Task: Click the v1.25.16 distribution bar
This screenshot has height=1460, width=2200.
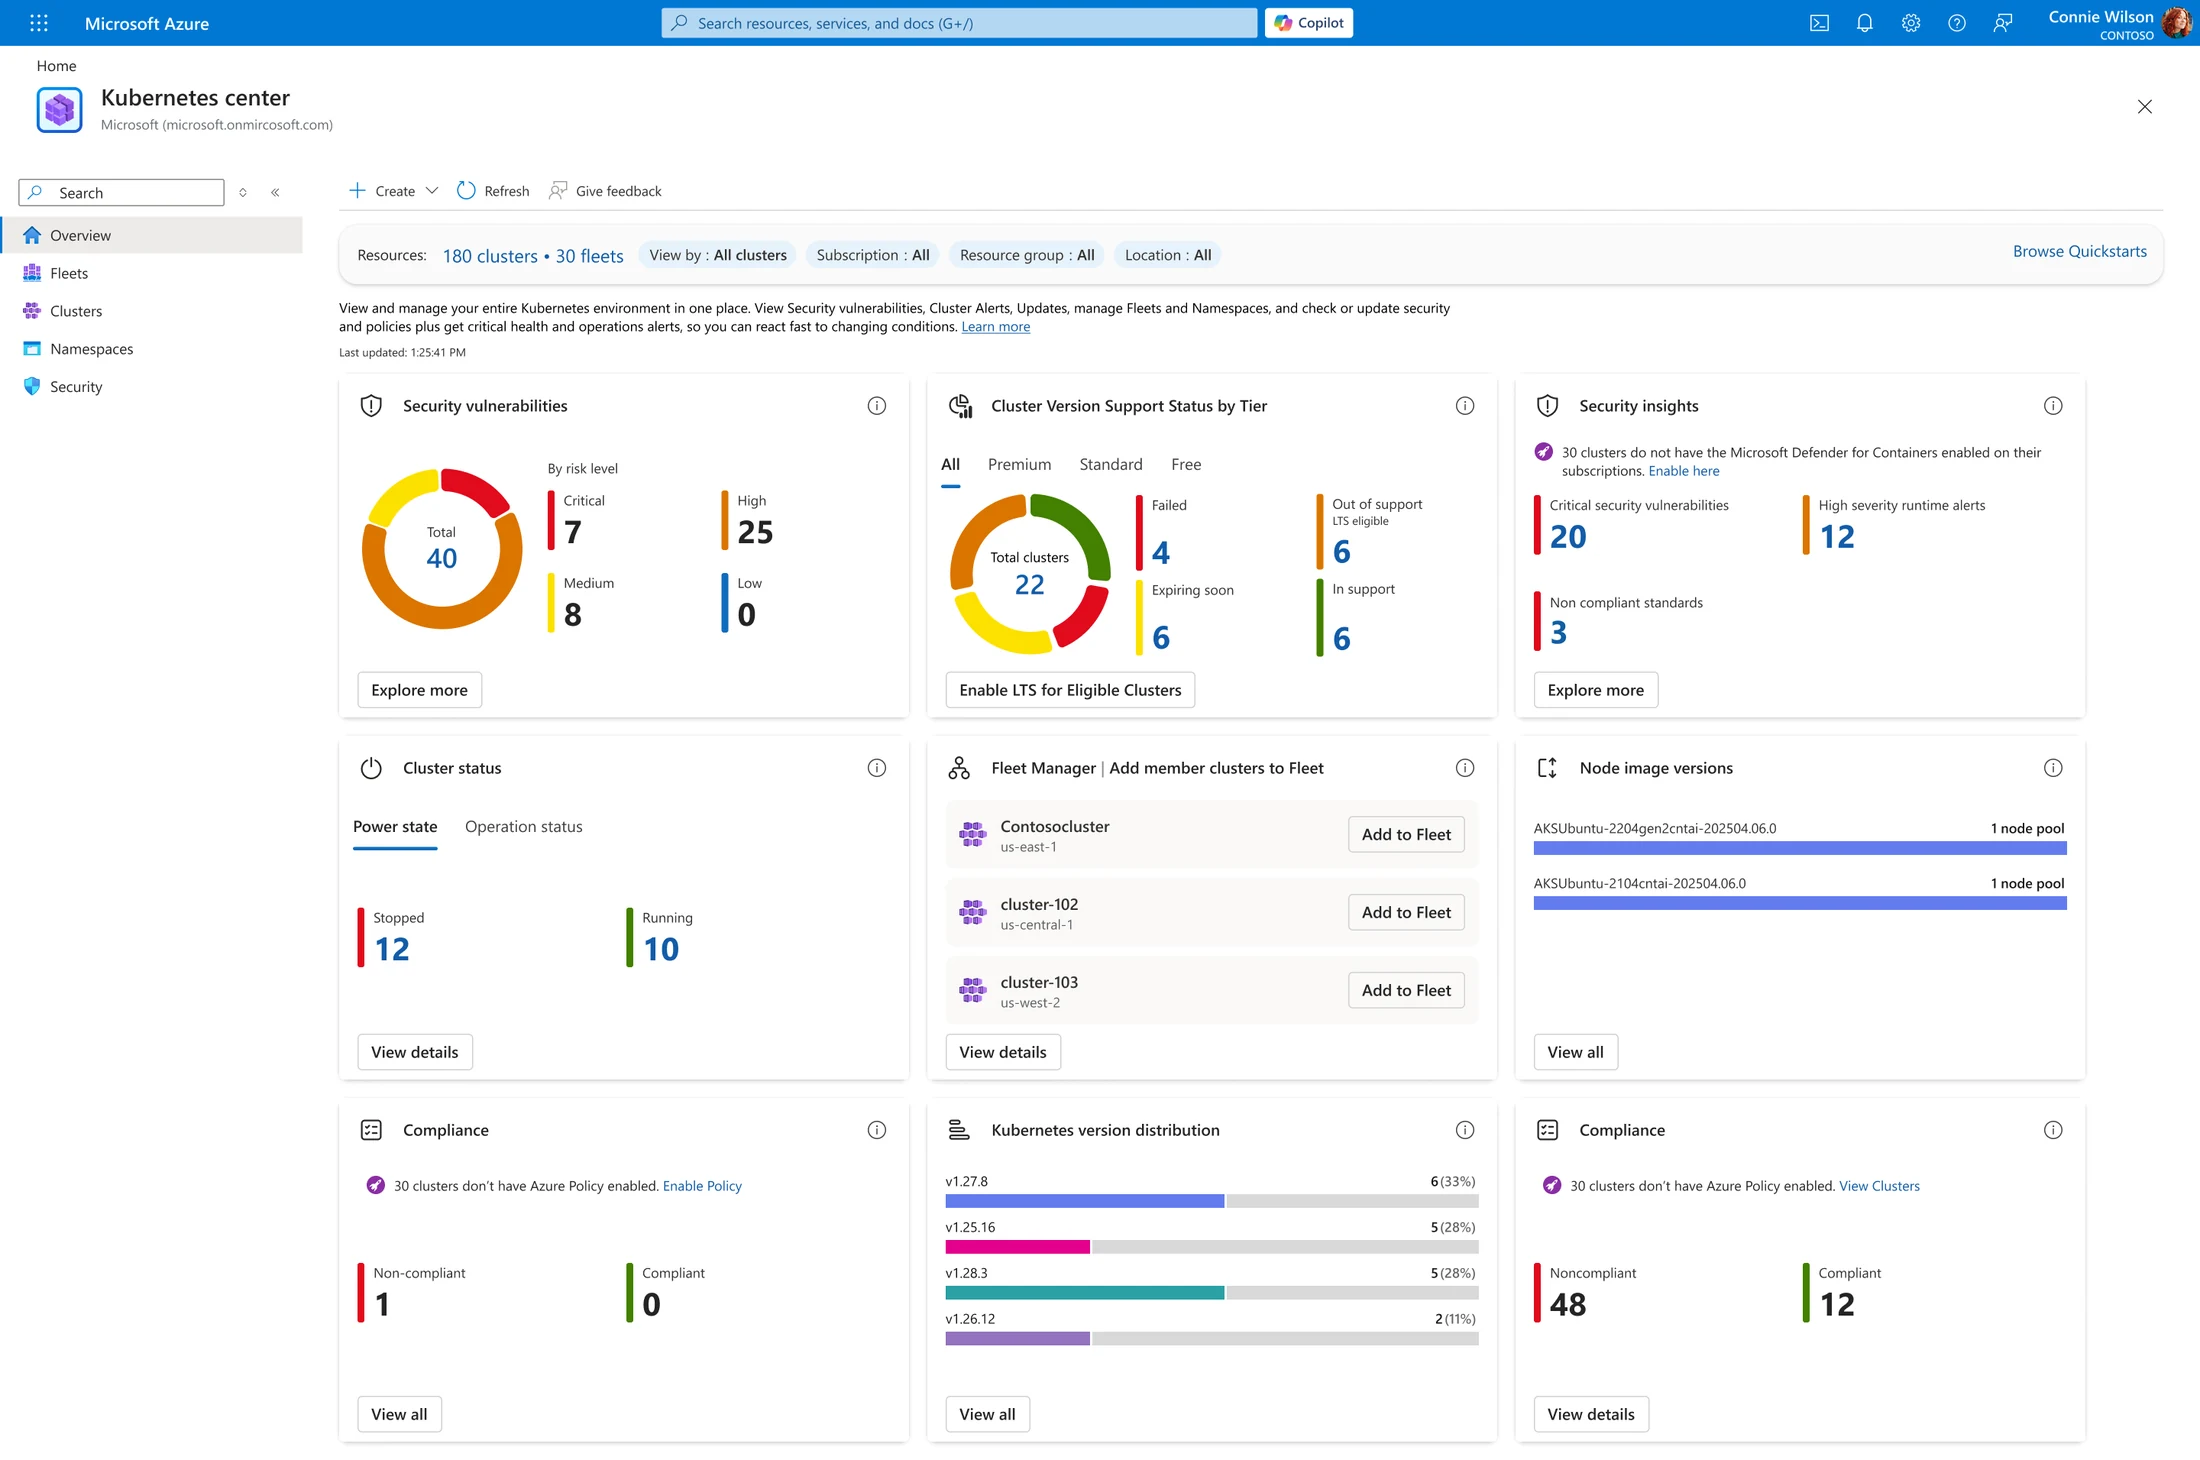Action: (x=1211, y=1247)
